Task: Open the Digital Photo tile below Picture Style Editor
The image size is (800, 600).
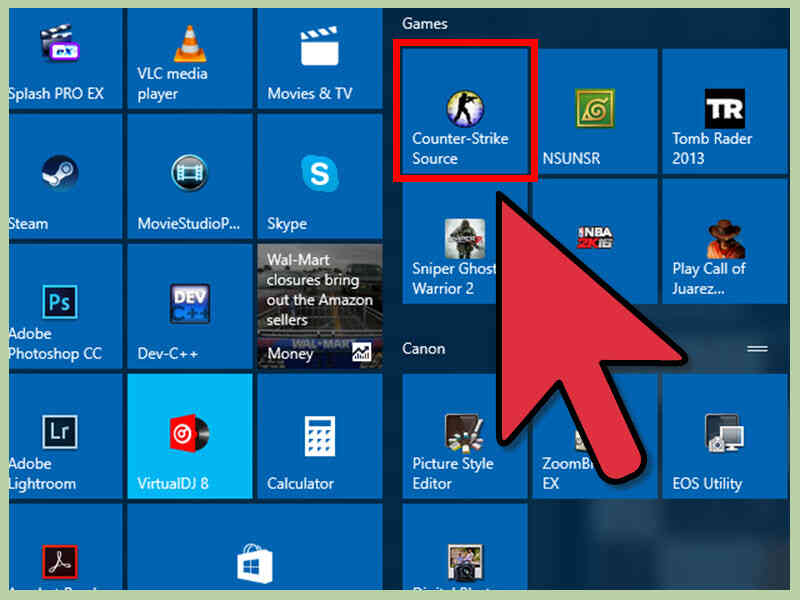Action: pyautogui.click(x=465, y=547)
